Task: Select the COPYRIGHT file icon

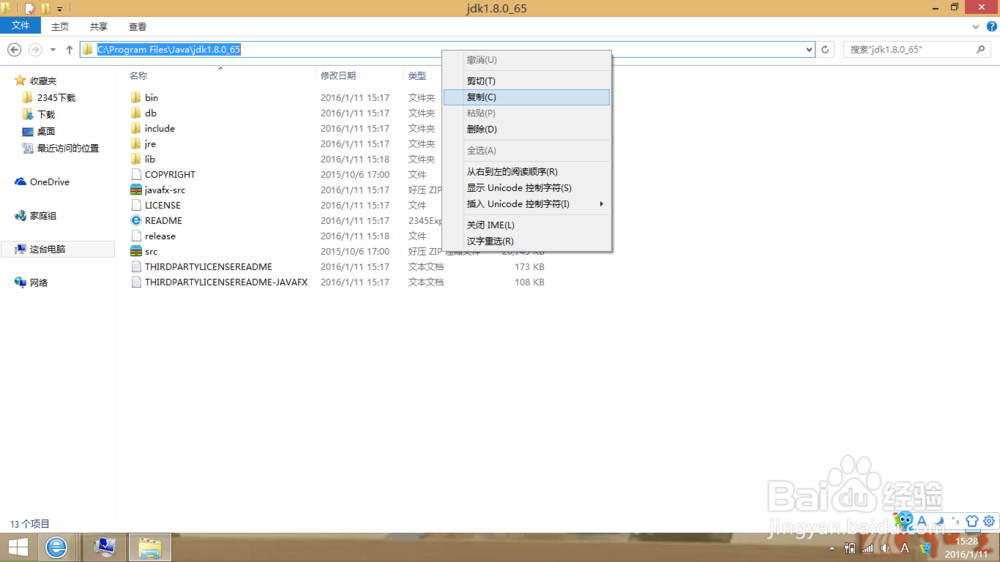Action: (x=136, y=174)
